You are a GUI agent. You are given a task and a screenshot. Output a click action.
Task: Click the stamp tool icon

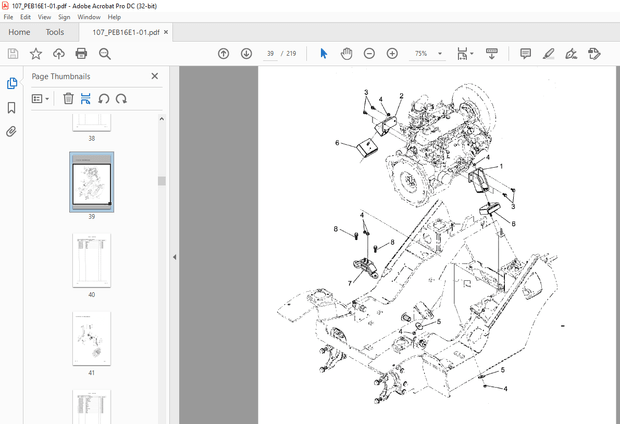(594, 53)
